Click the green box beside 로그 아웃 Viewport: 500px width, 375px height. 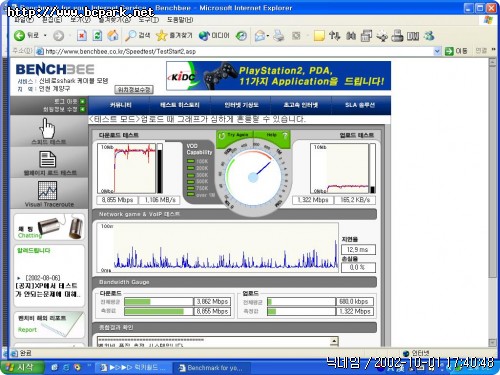click(x=82, y=101)
